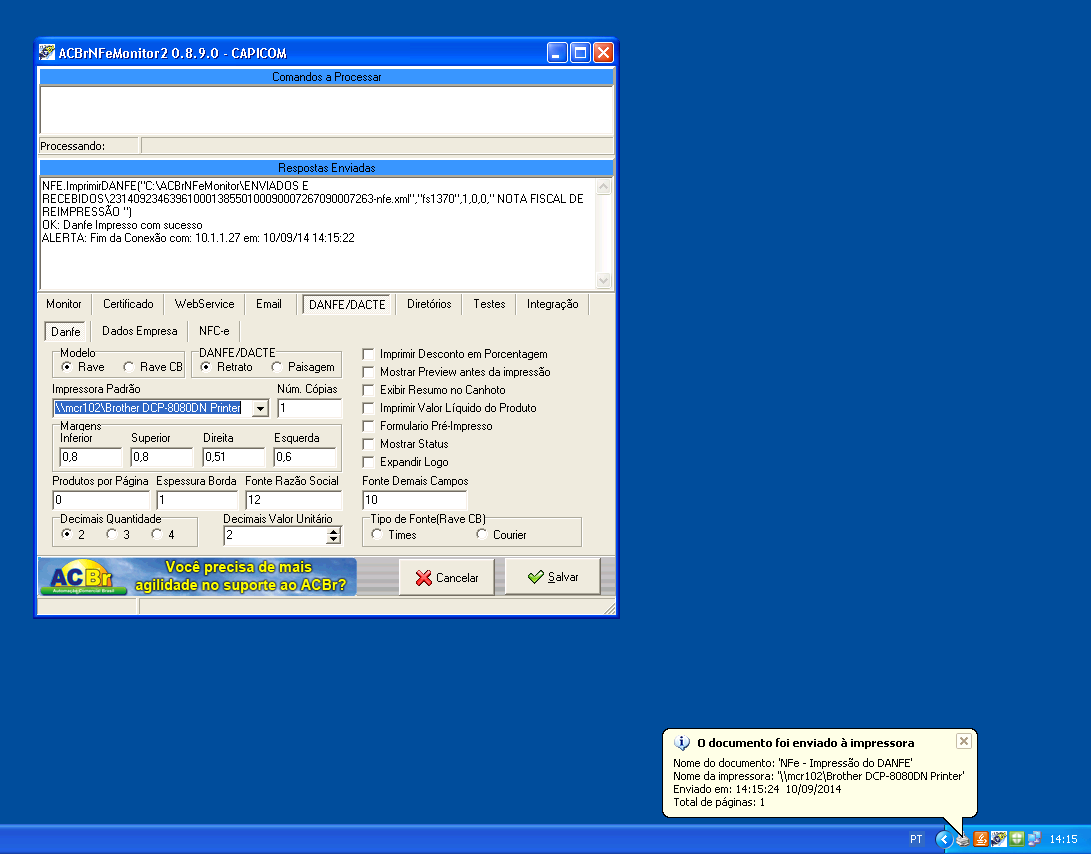Check Formulario Pré-Impresso option
Image resolution: width=1091 pixels, height=854 pixels.
368,426
